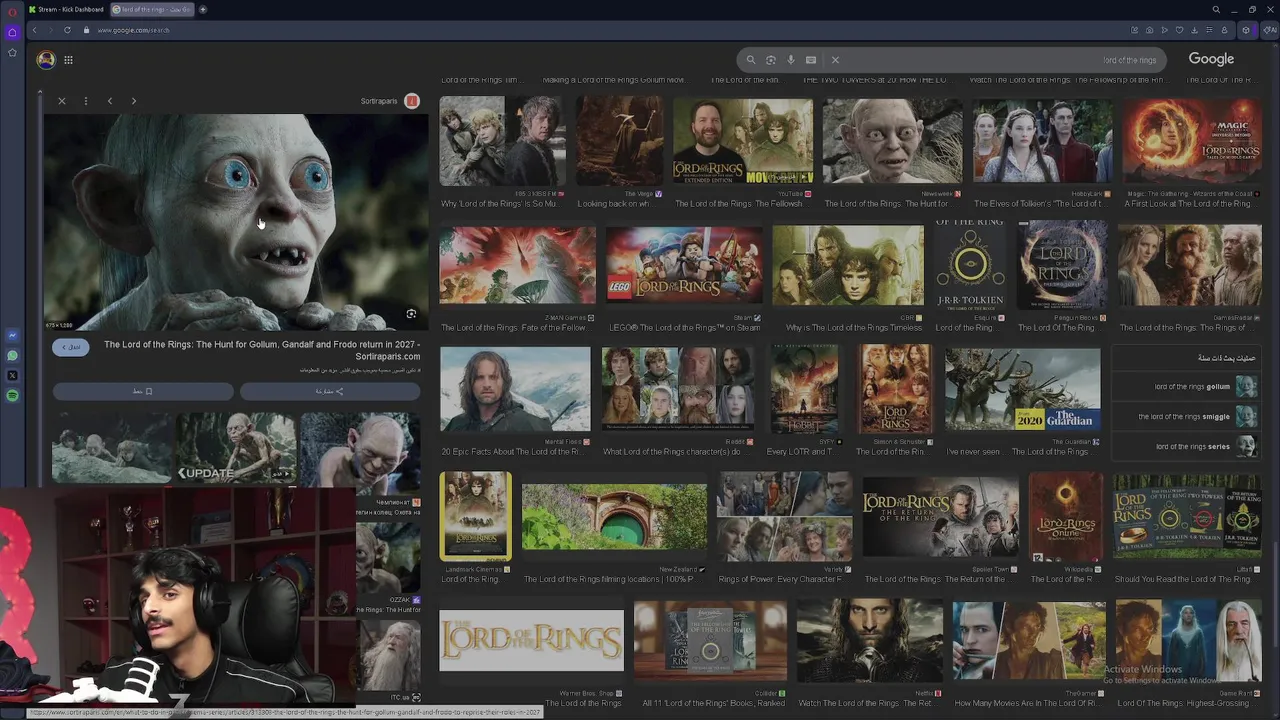Click the search magnifier in Google box
Image resolution: width=1280 pixels, height=720 pixels.
(751, 60)
